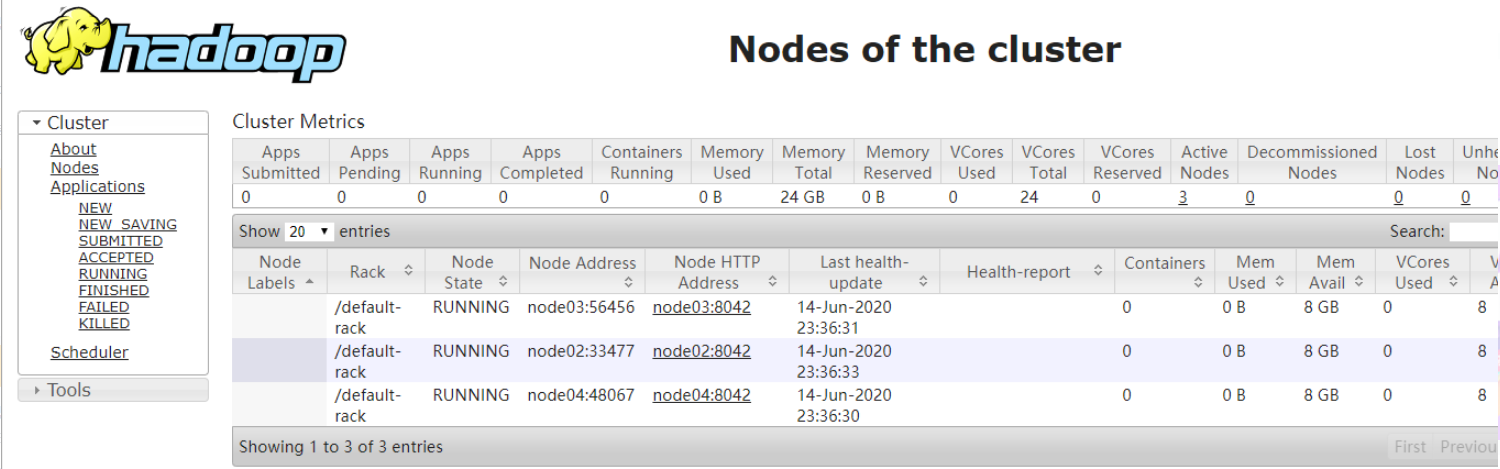Show FAILED applications list

[104, 307]
